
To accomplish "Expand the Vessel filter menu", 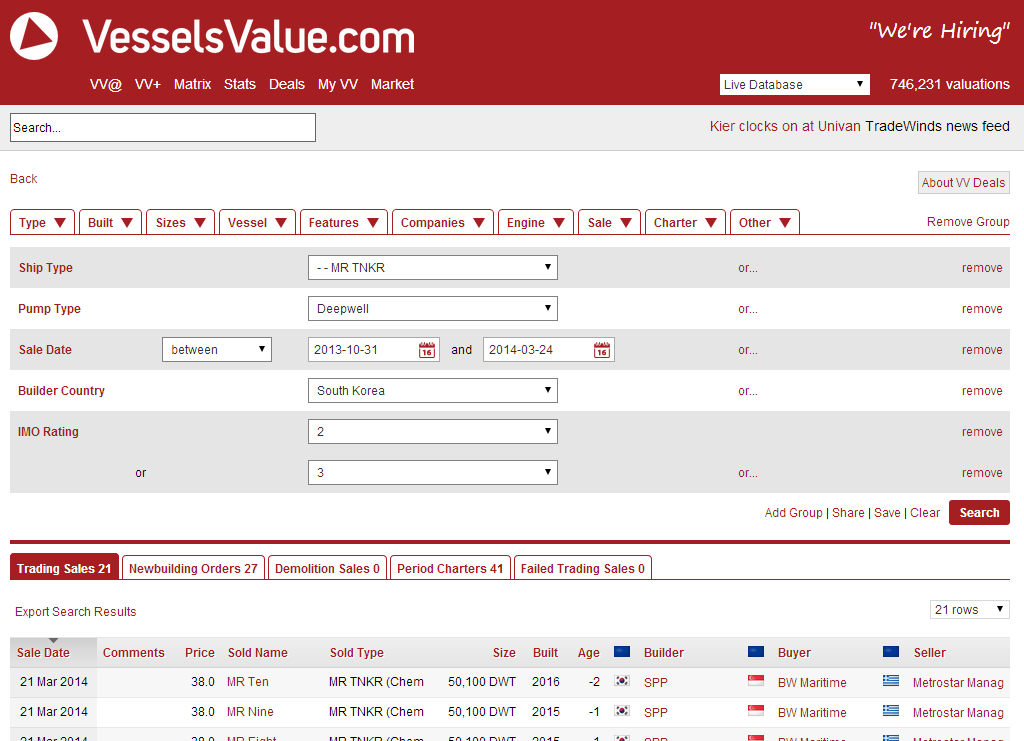I will click(x=257, y=223).
